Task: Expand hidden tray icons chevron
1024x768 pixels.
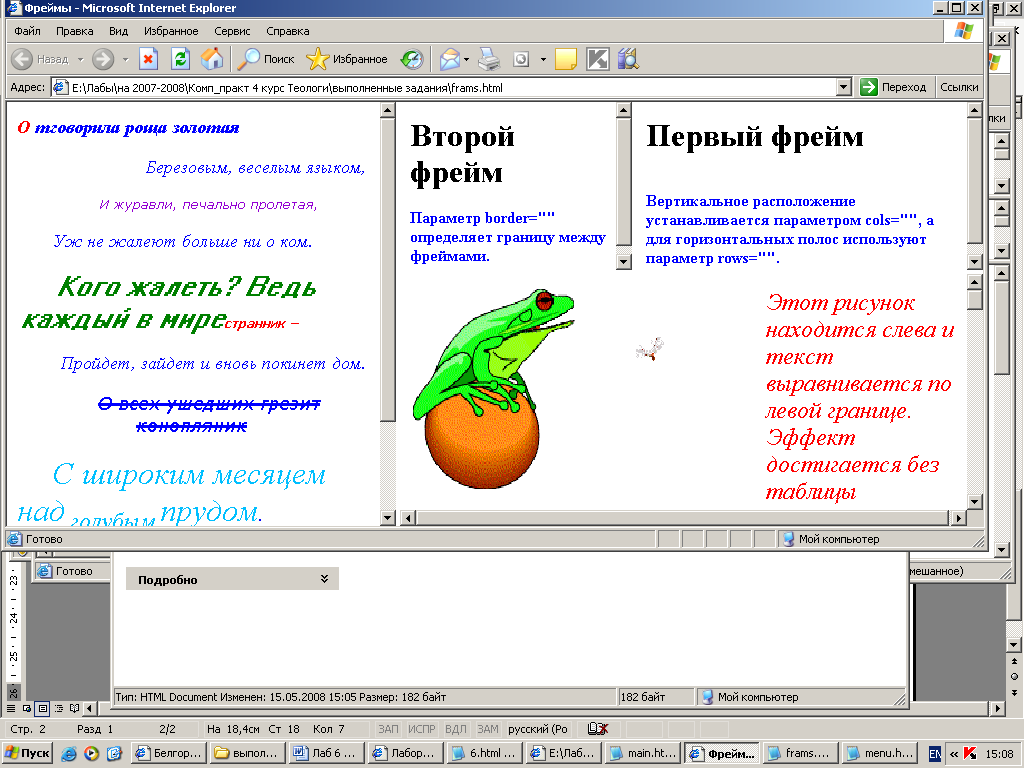Action: [953, 754]
